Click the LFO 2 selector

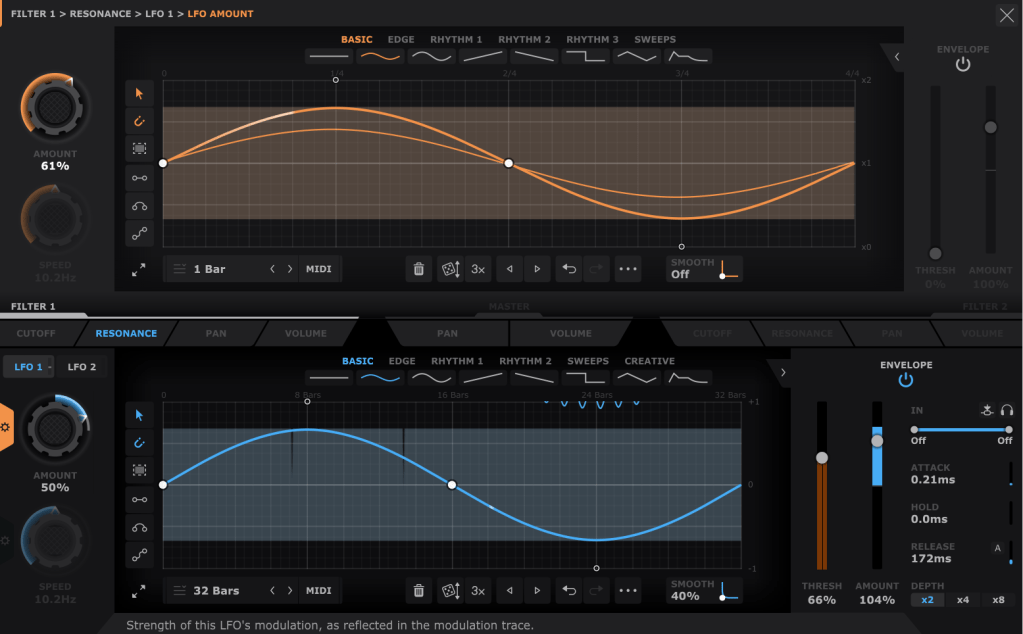82,367
